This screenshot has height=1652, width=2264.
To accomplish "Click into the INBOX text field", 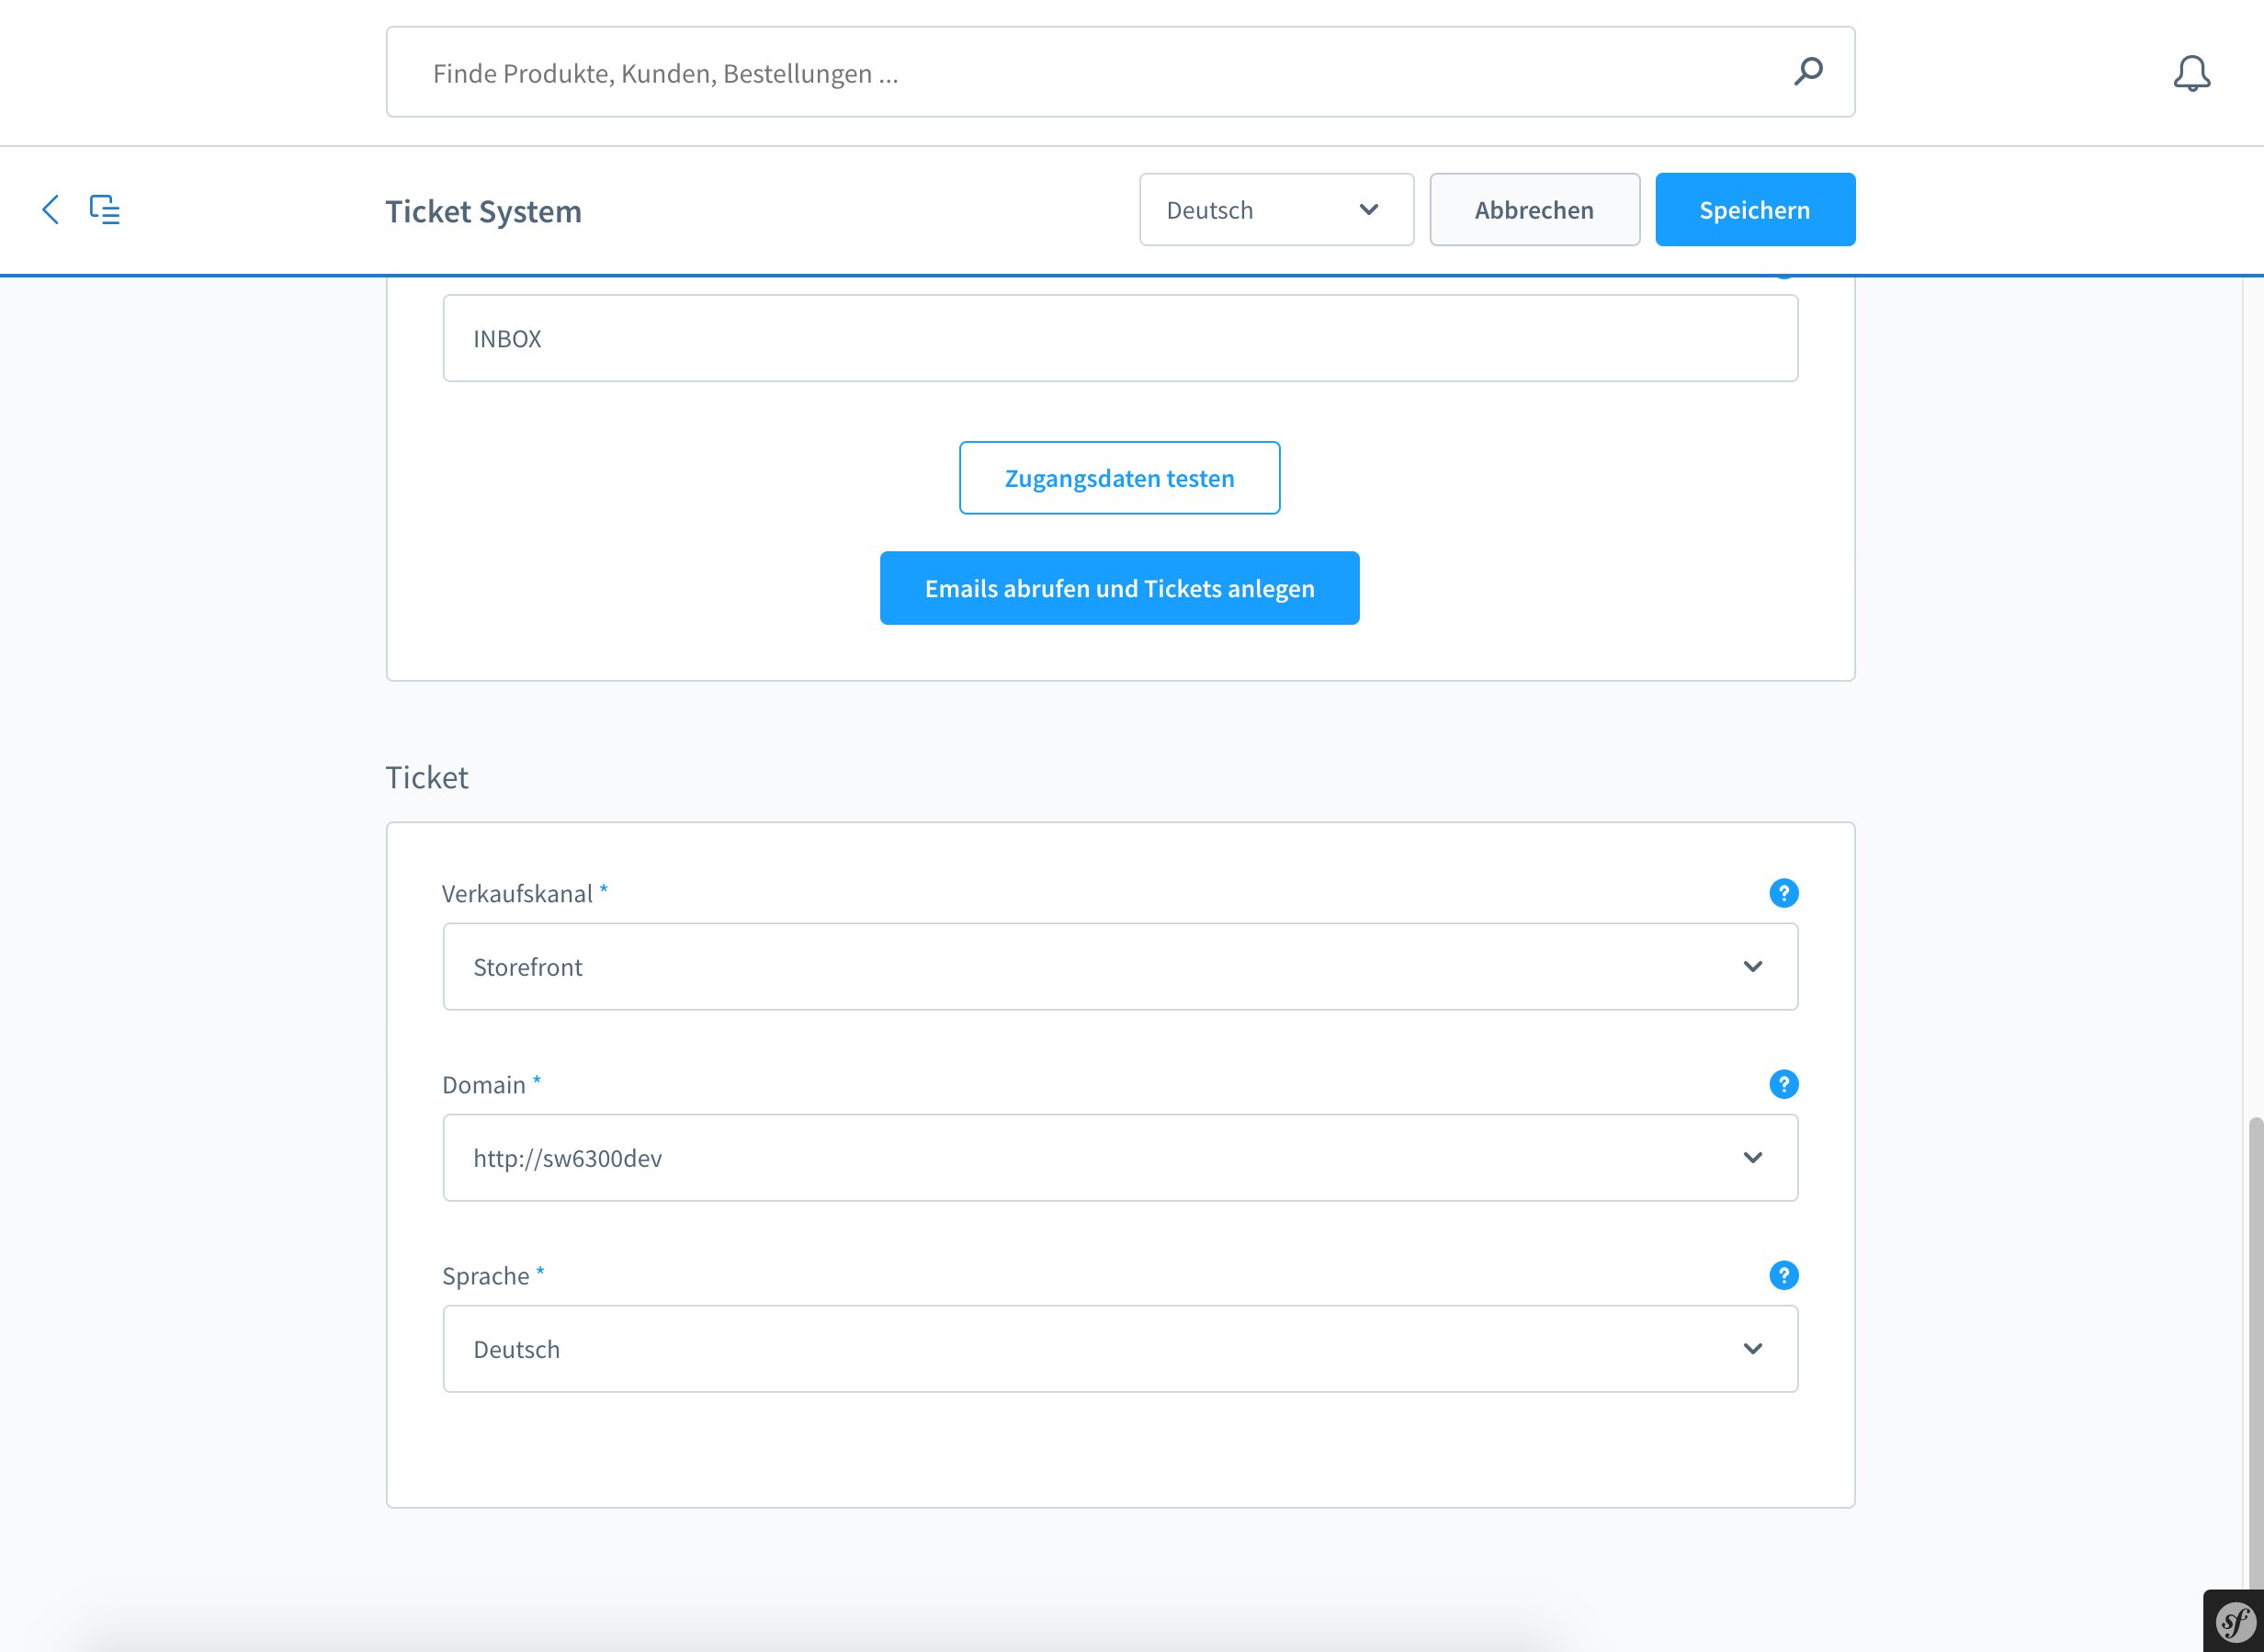I will click(1120, 338).
